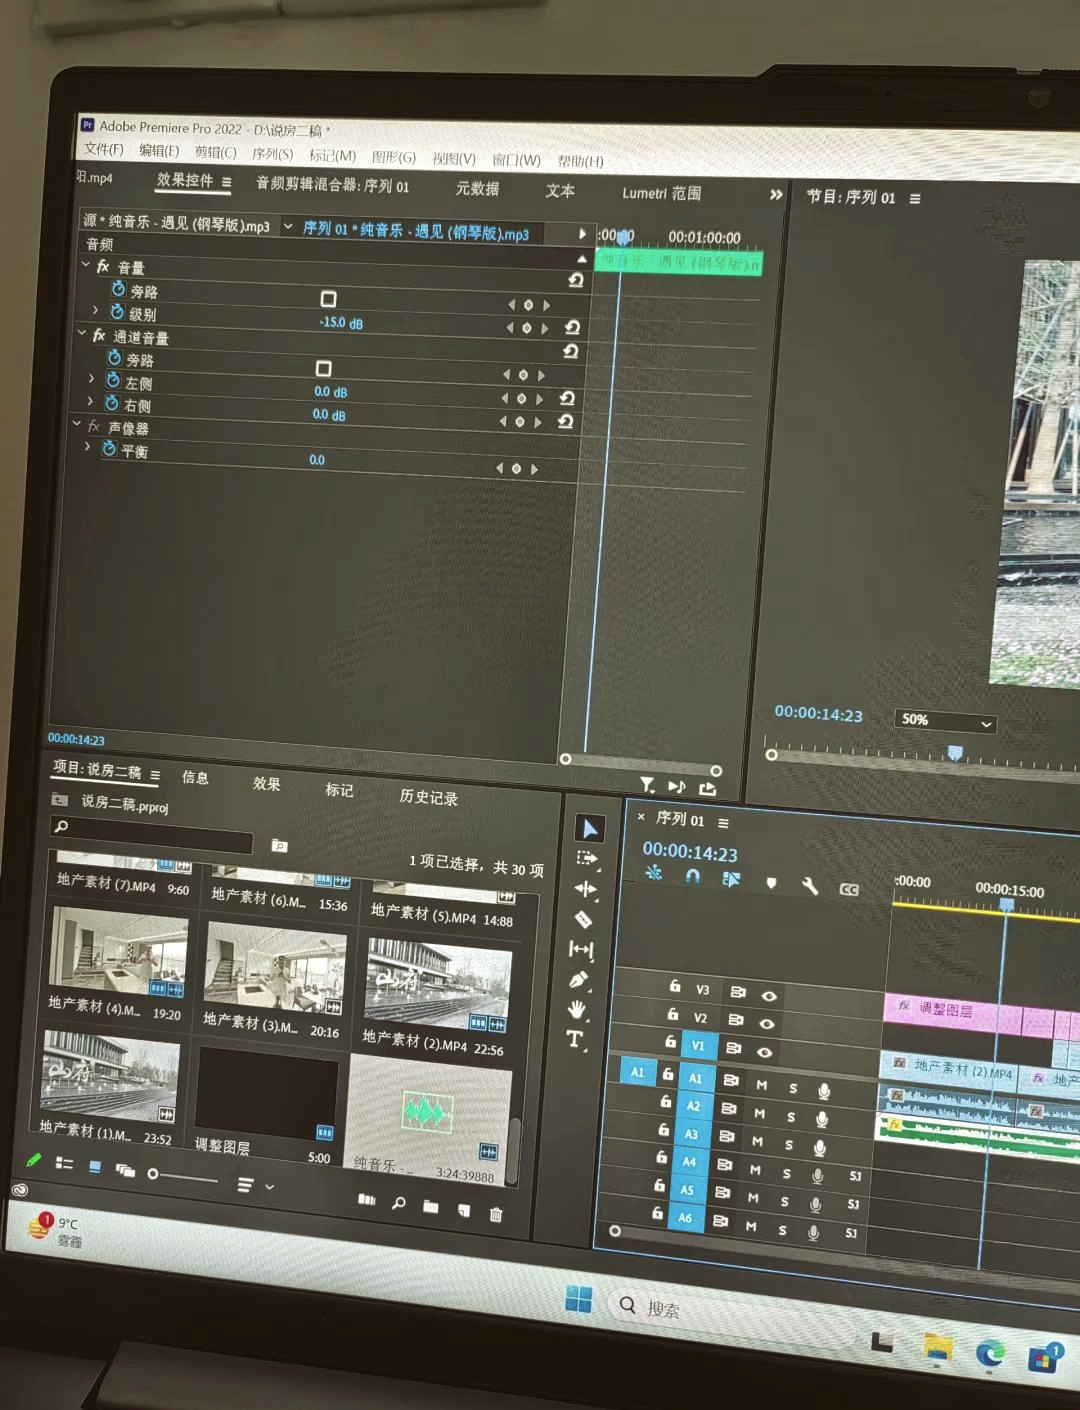Viewport: 1080px width, 1410px height.
Task: Open the 50% zoom level dropdown
Action: click(946, 721)
